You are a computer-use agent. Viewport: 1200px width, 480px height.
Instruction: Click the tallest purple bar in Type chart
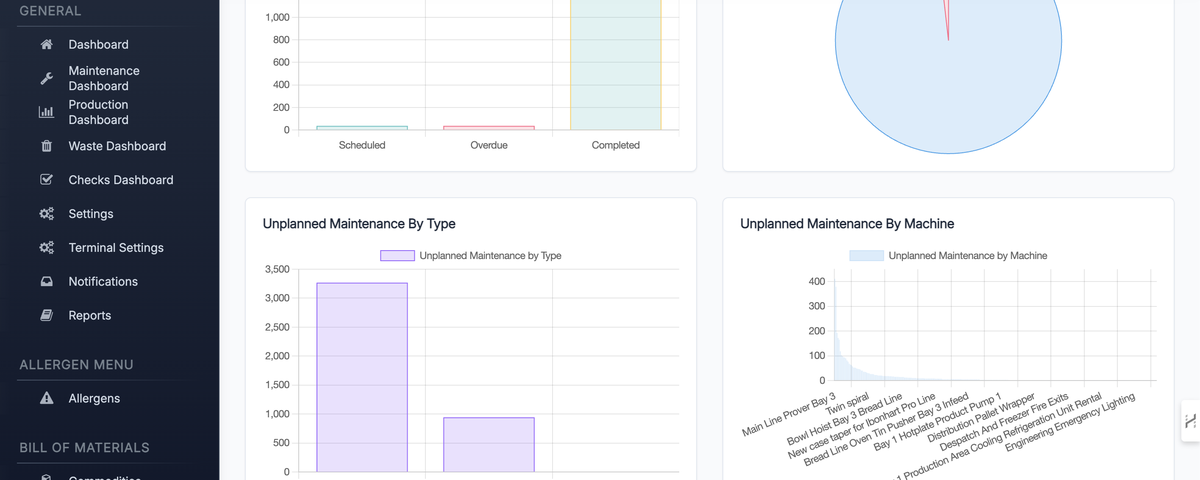click(362, 377)
